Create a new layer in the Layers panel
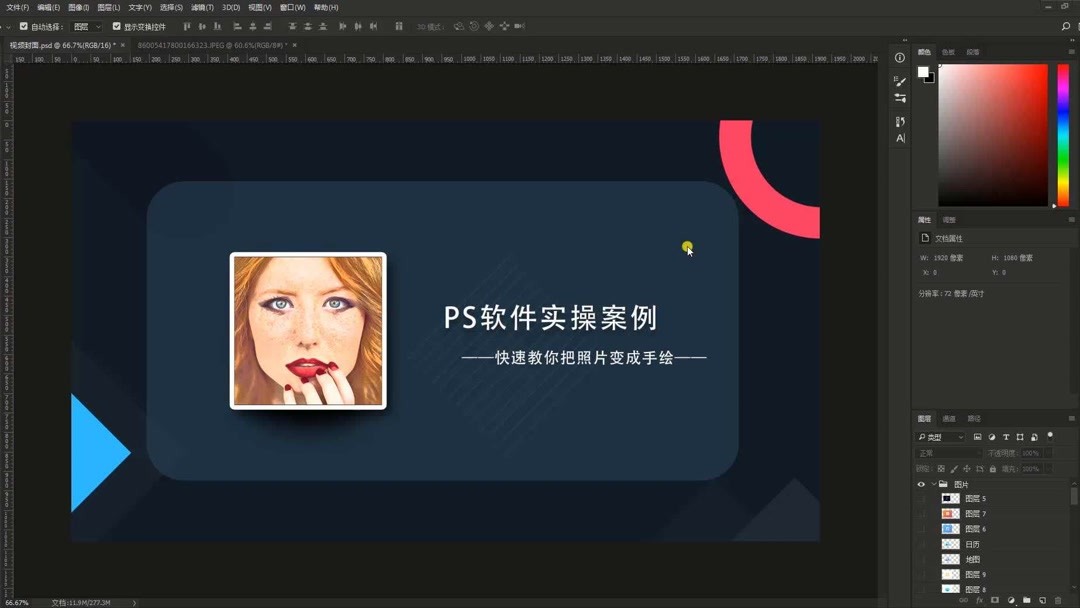 pyautogui.click(x=1043, y=600)
